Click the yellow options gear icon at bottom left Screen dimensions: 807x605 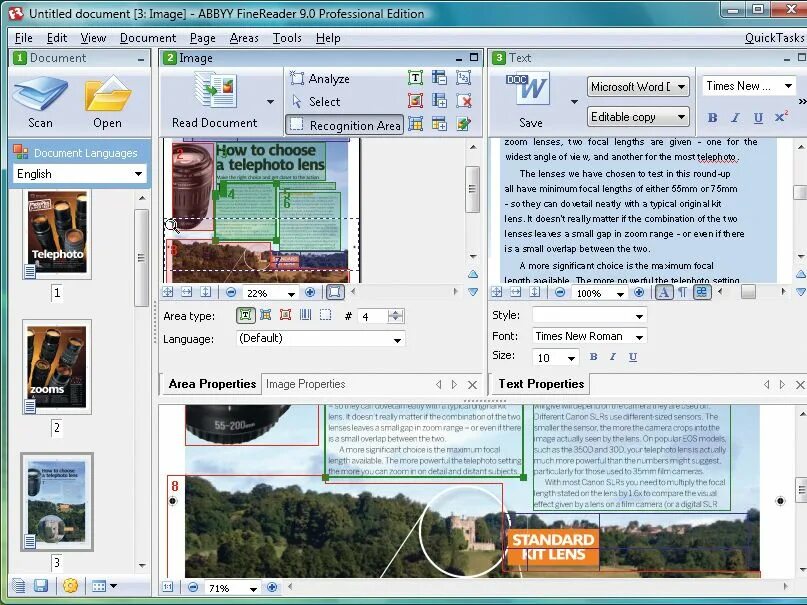71,585
